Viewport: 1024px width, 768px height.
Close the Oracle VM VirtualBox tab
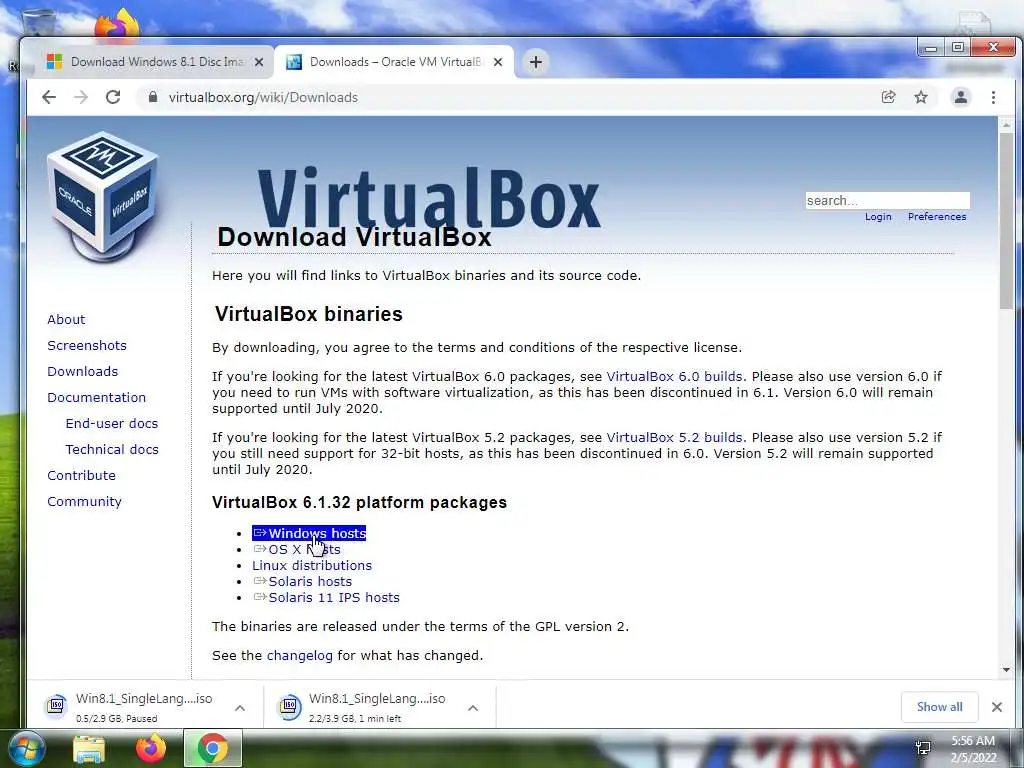(498, 62)
